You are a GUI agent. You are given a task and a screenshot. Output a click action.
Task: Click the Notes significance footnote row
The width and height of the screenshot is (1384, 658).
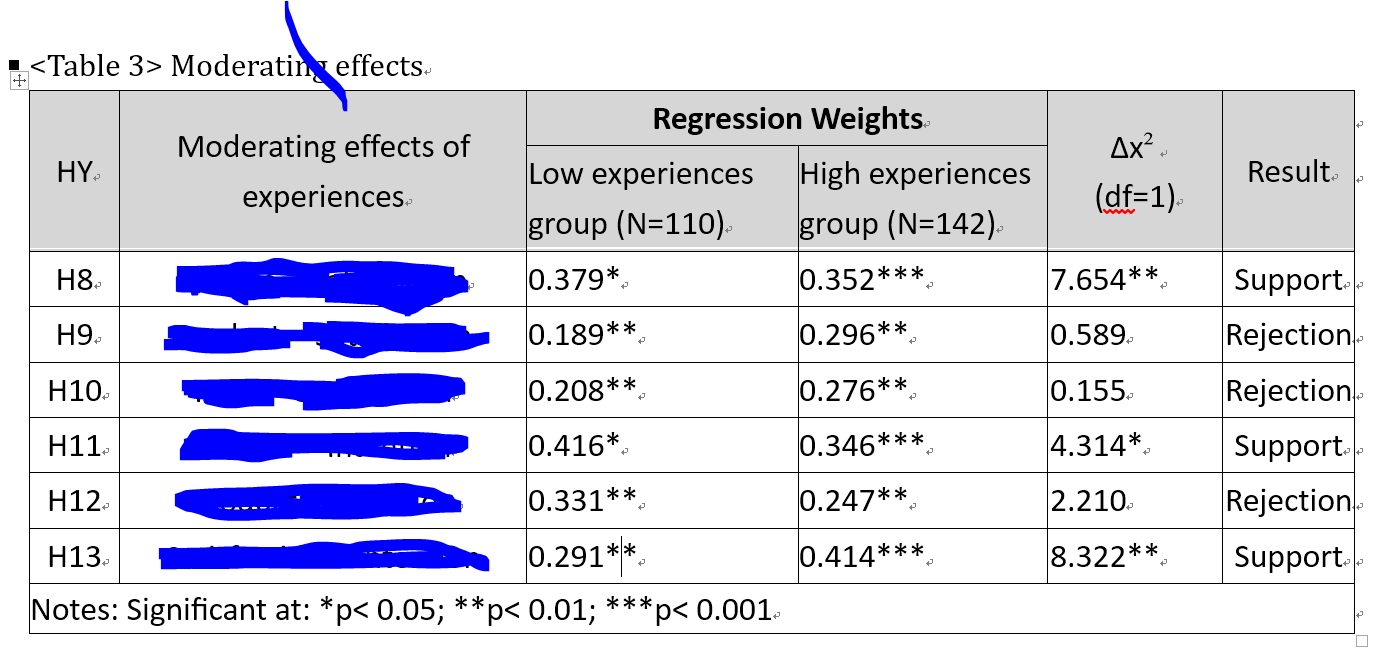point(401,610)
